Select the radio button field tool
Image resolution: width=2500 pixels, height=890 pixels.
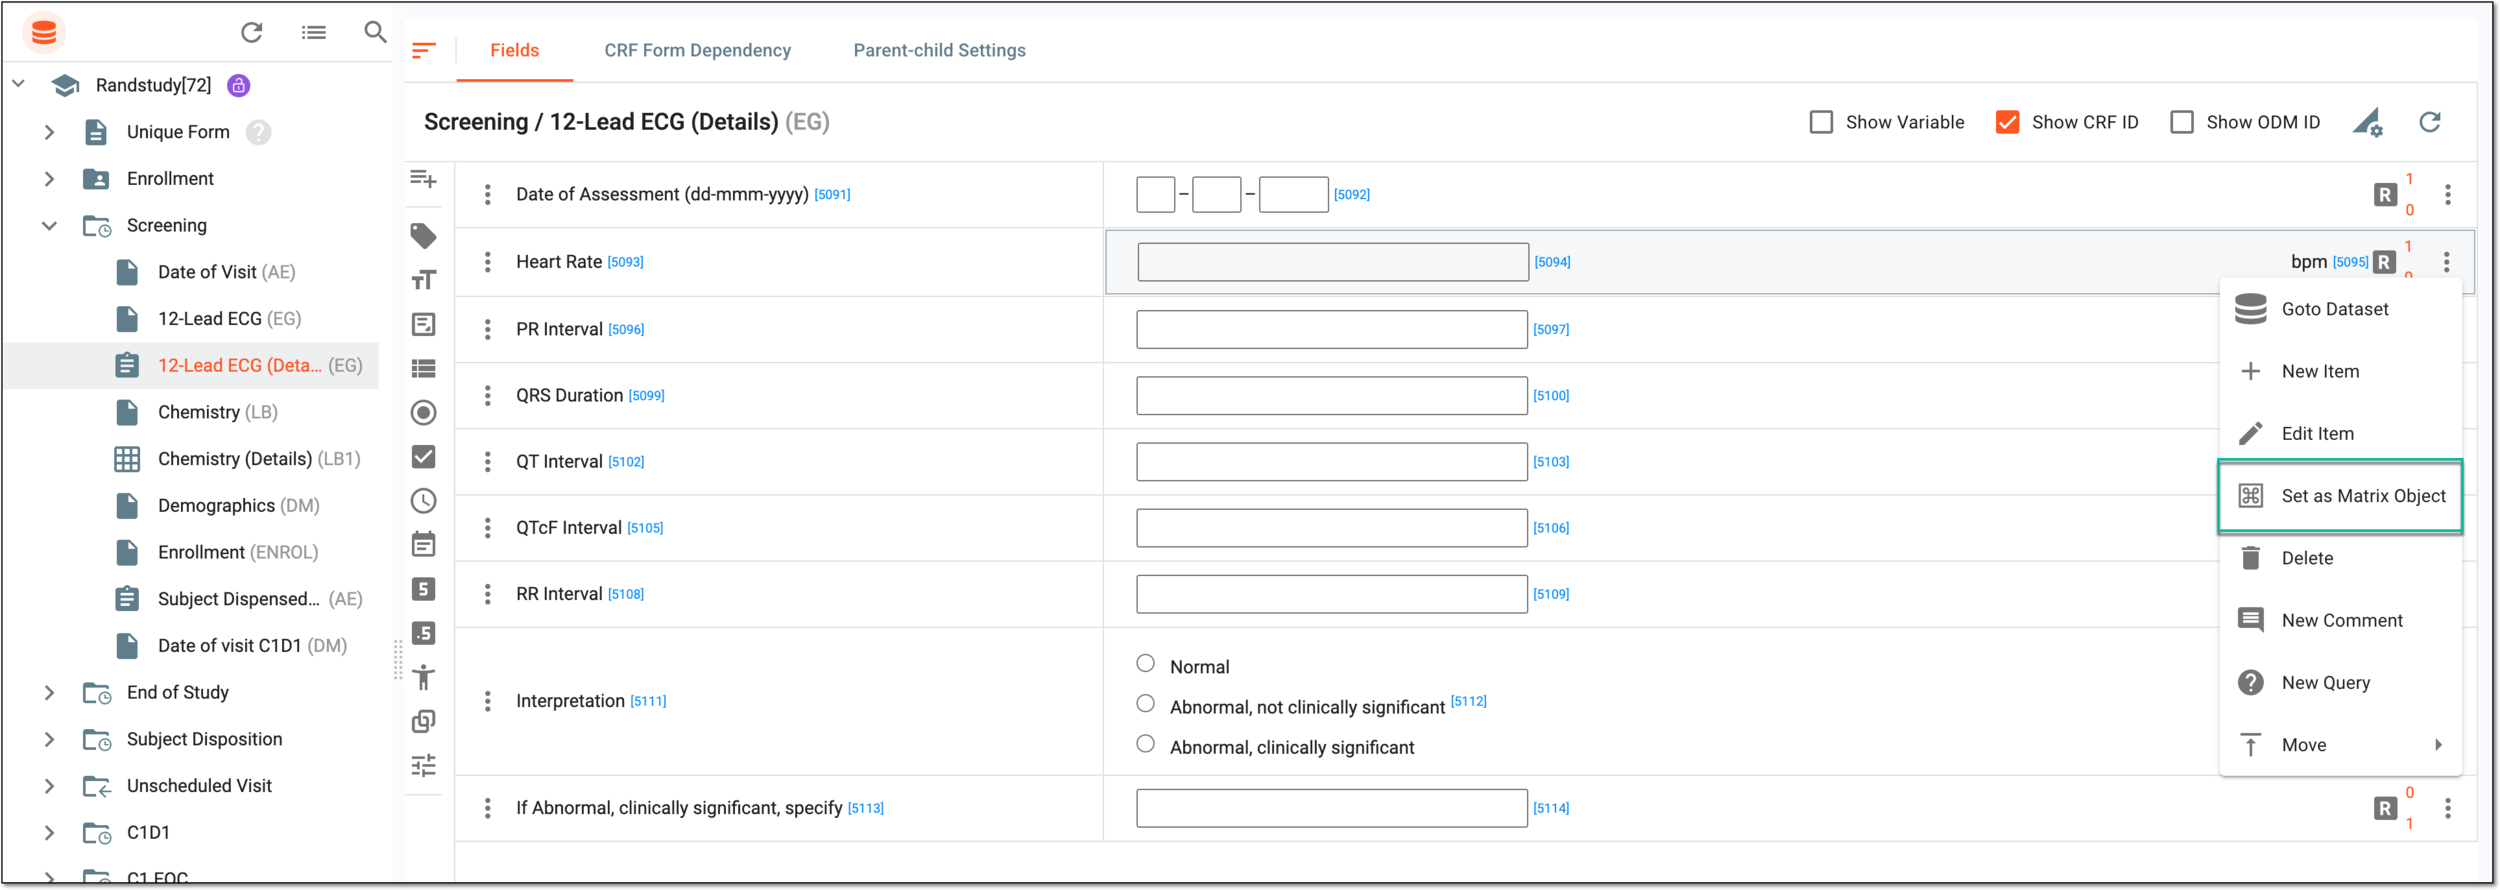[424, 412]
